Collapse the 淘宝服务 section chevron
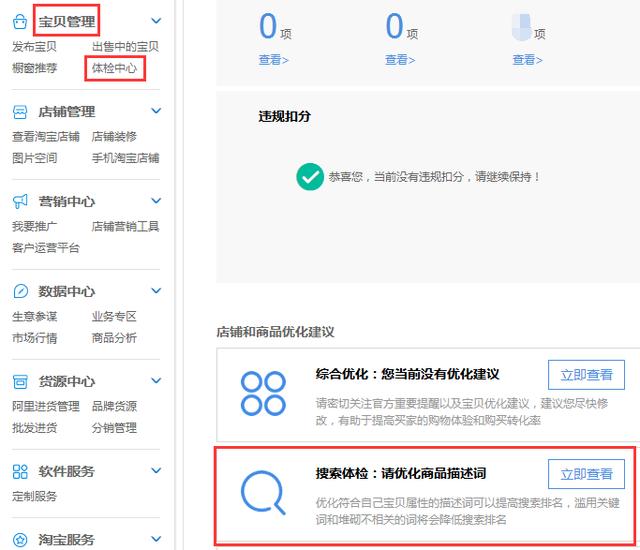Screen dimensions: 640x550 click(x=156, y=539)
